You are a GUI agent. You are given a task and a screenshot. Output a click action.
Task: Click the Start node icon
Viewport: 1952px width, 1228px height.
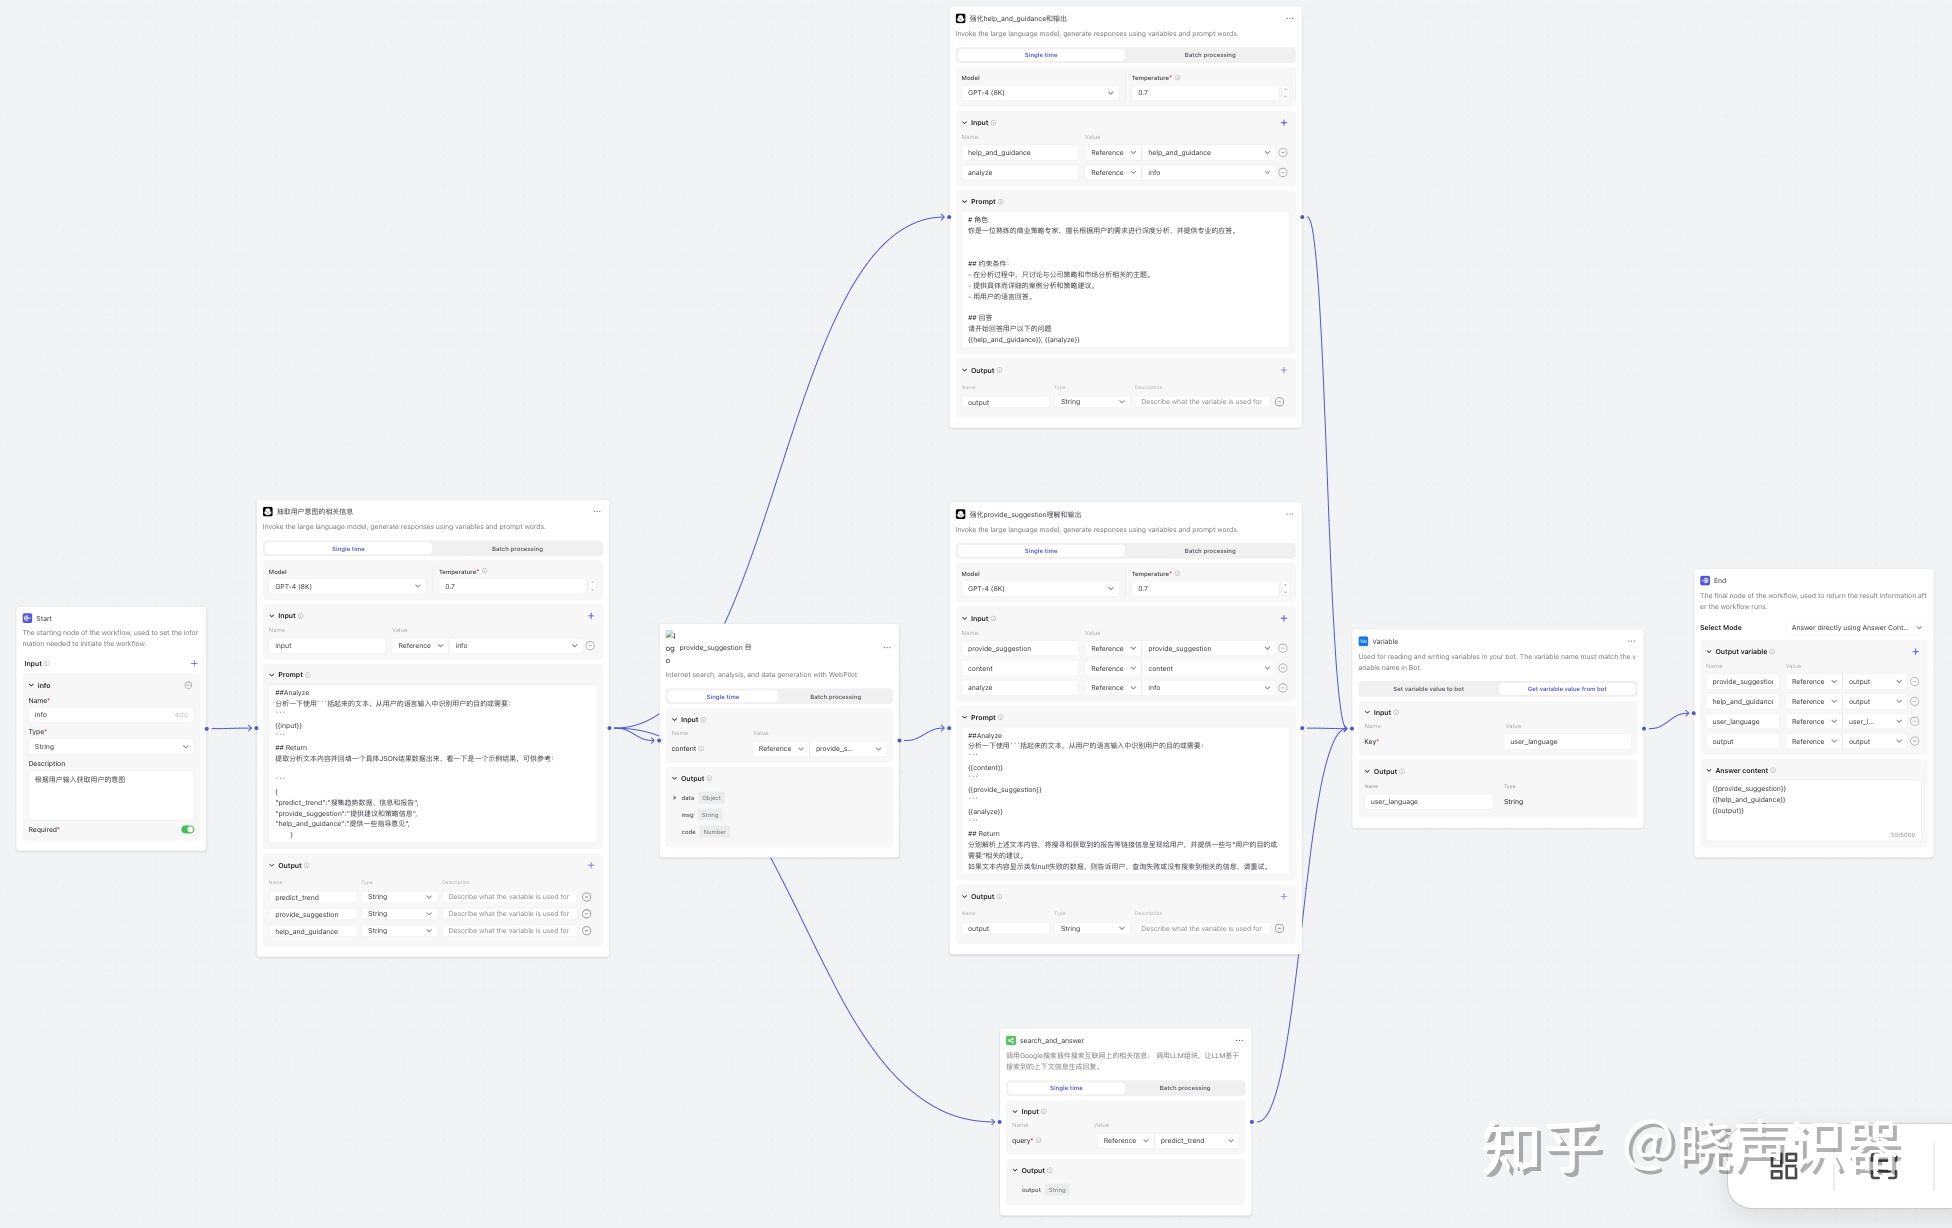click(27, 618)
